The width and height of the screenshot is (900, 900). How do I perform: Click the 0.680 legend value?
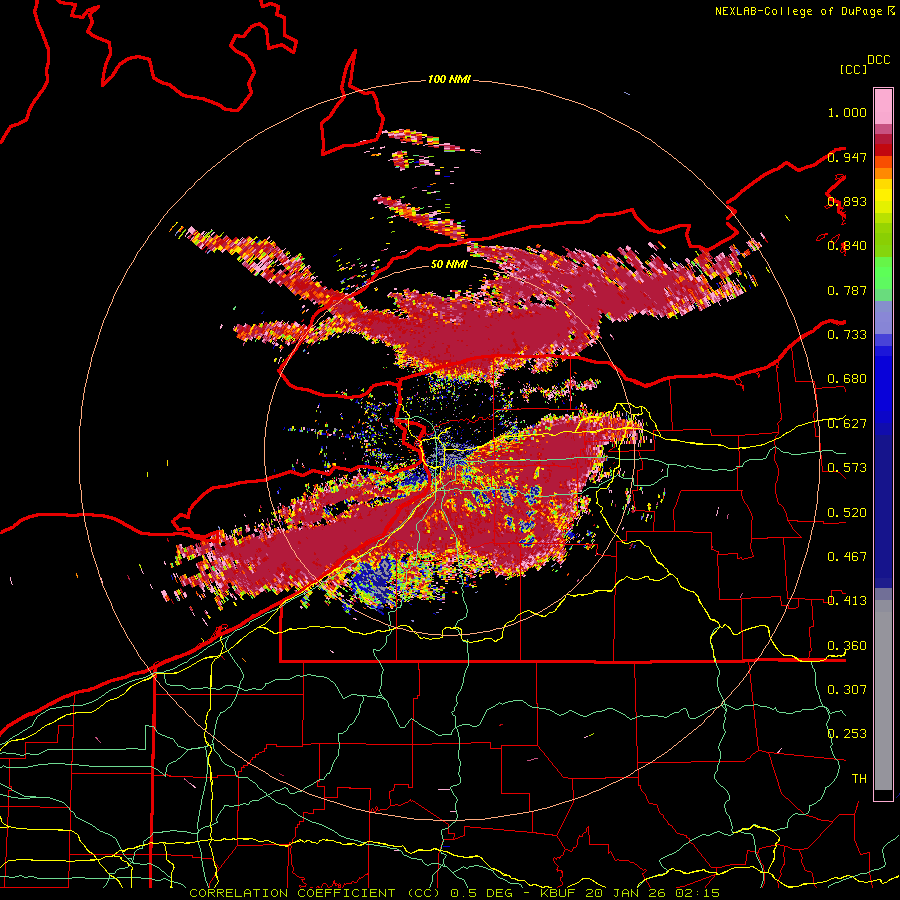[x=847, y=379]
